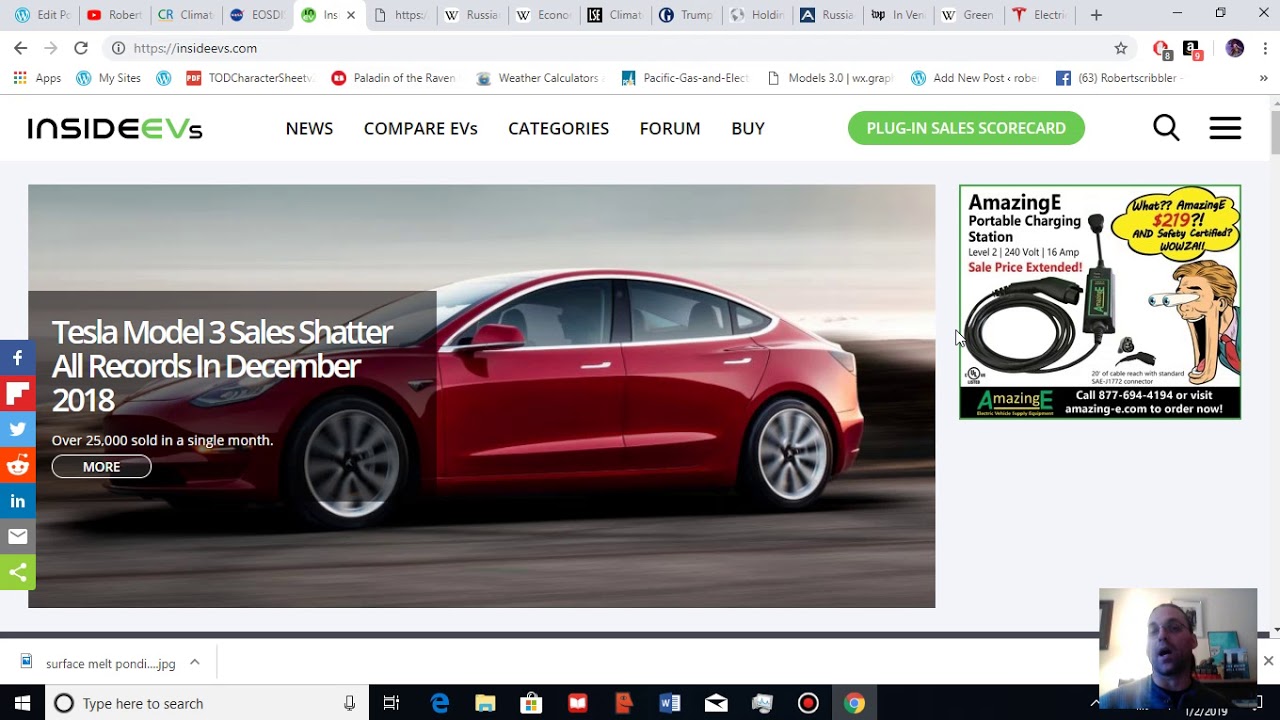Screen dimensions: 1280x720
Task: Open Weather Calculators bookmark
Action: click(538, 78)
